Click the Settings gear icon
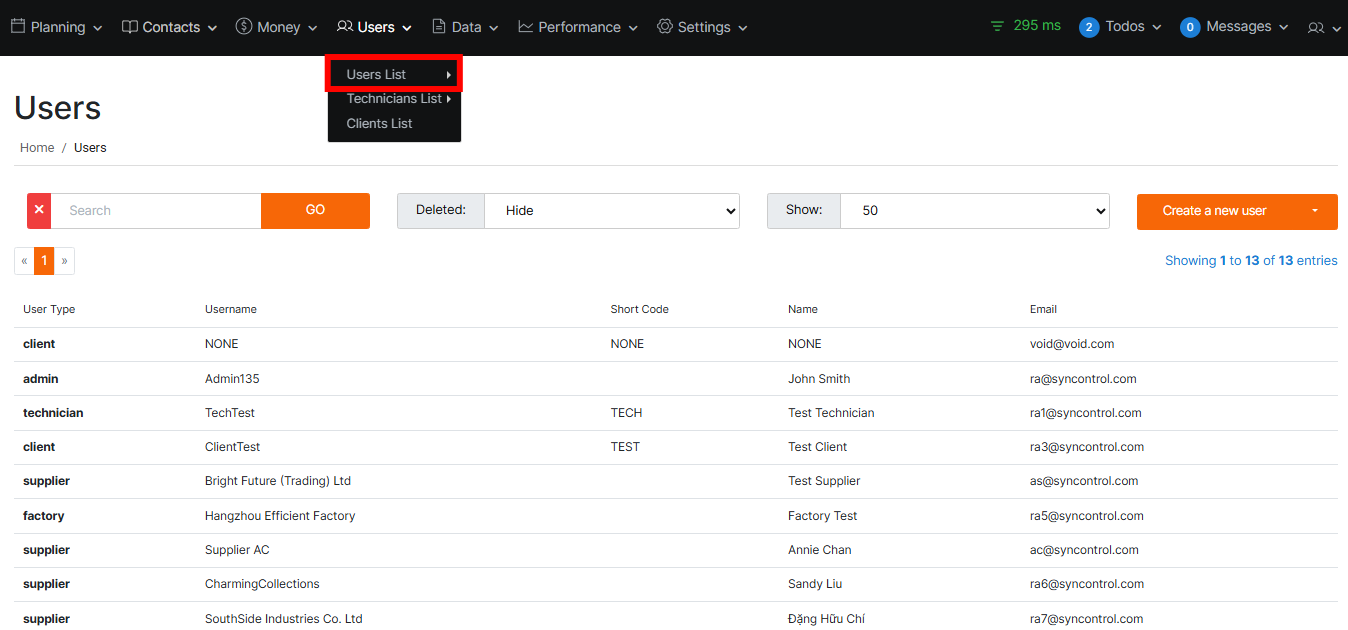 pyautogui.click(x=665, y=27)
